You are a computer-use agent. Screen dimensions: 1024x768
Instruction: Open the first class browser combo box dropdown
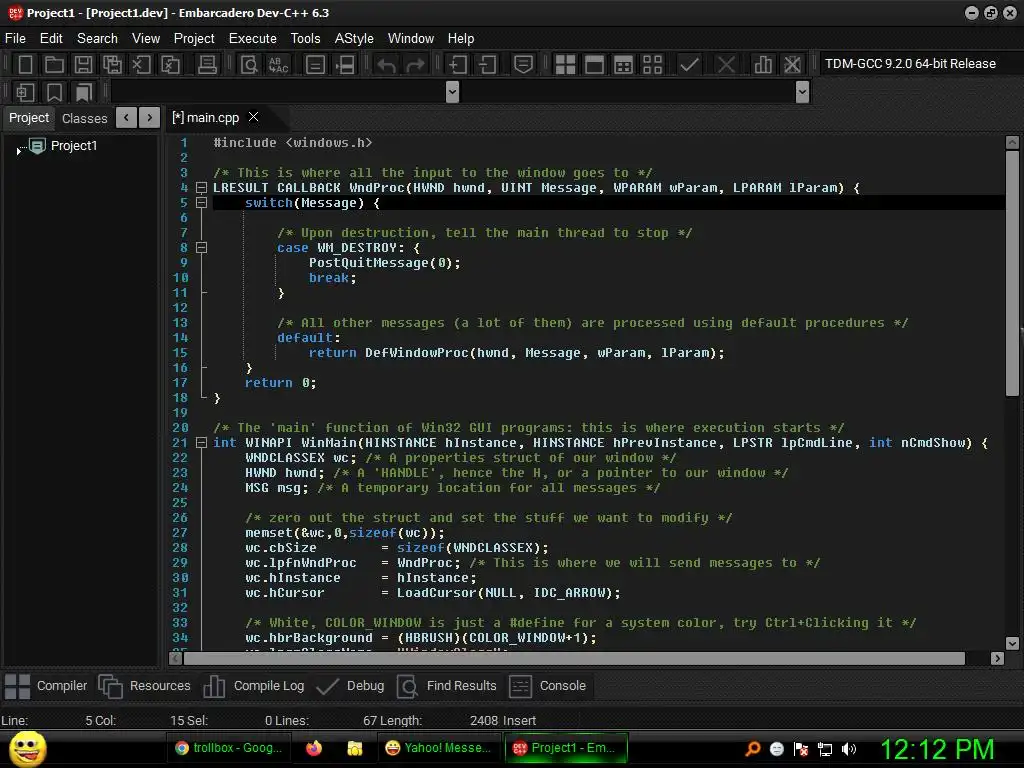point(452,92)
